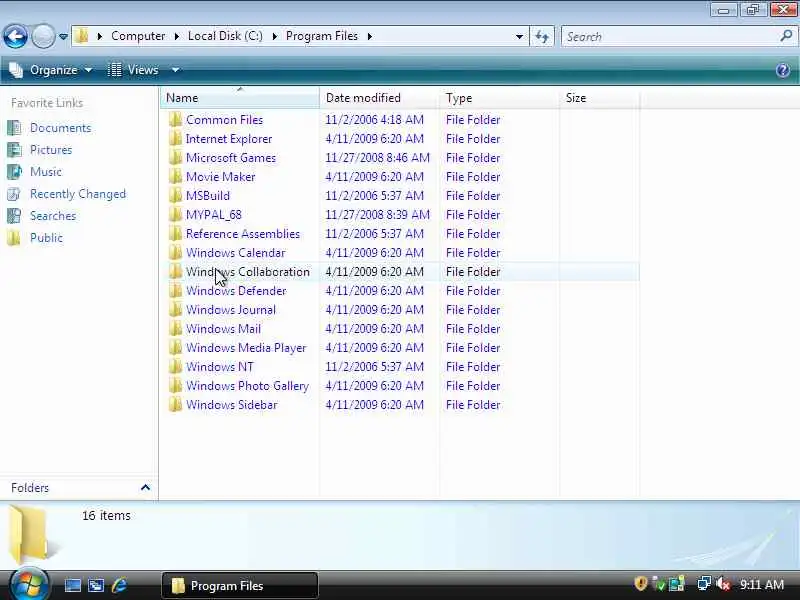Click the 11/2/2006 4:18 AM date cell
The width and height of the screenshot is (800, 600).
pos(374,120)
